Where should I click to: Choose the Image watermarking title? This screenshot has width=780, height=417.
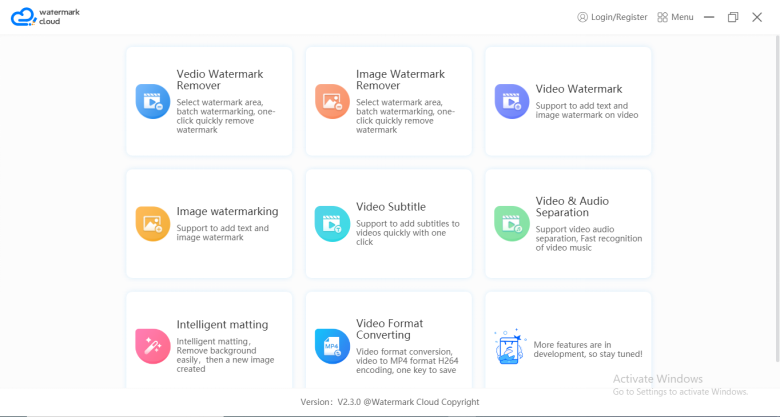(x=227, y=211)
